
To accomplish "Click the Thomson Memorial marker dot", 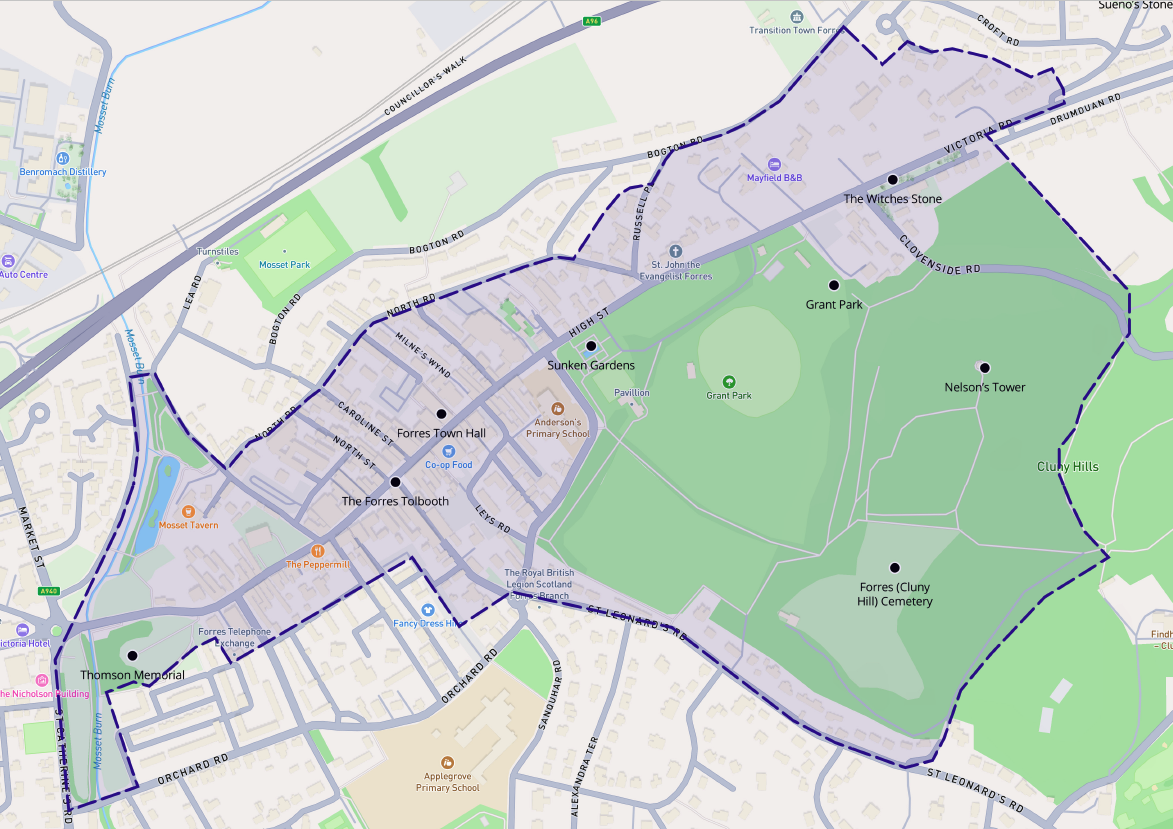I will coord(134,655).
